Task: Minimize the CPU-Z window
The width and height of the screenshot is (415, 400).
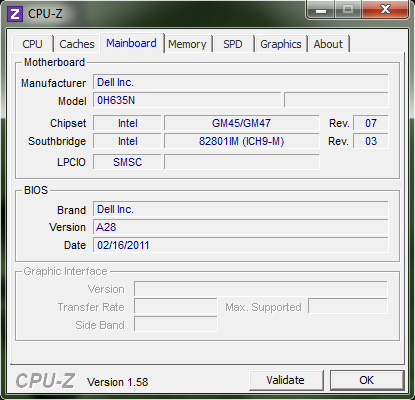Action: 321,10
